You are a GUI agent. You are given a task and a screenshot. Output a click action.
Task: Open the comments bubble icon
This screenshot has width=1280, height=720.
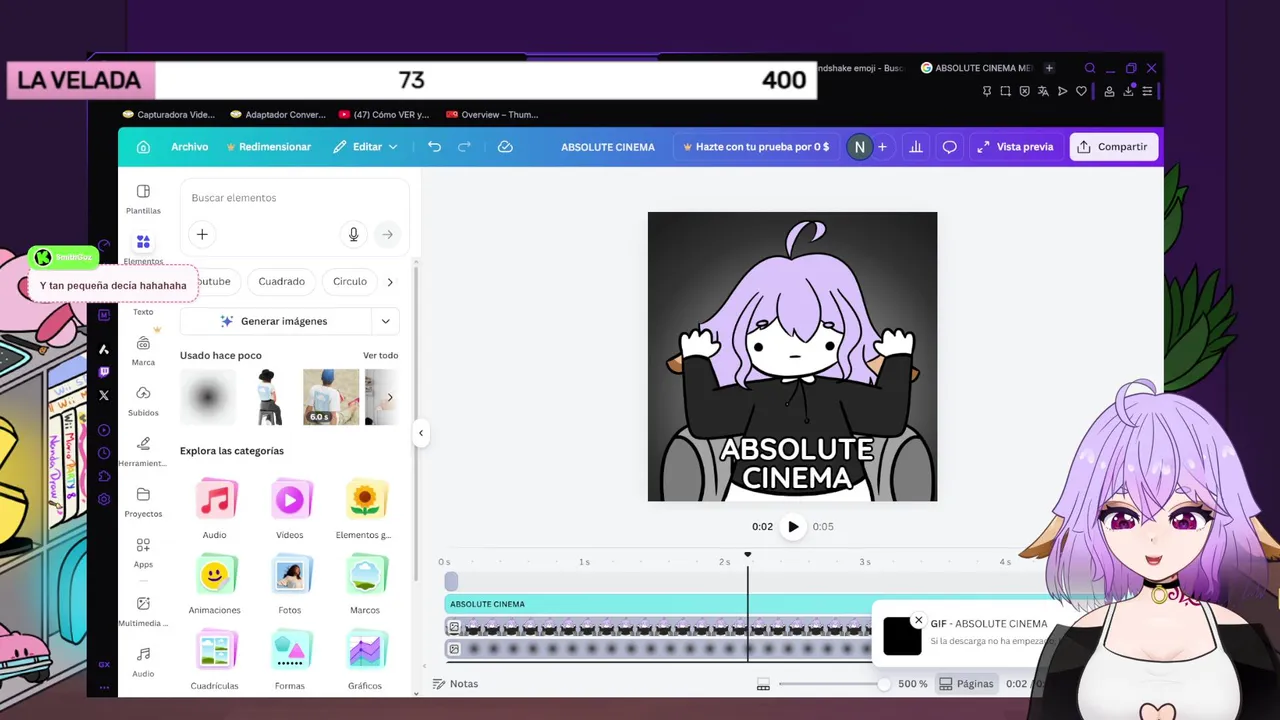tap(949, 147)
